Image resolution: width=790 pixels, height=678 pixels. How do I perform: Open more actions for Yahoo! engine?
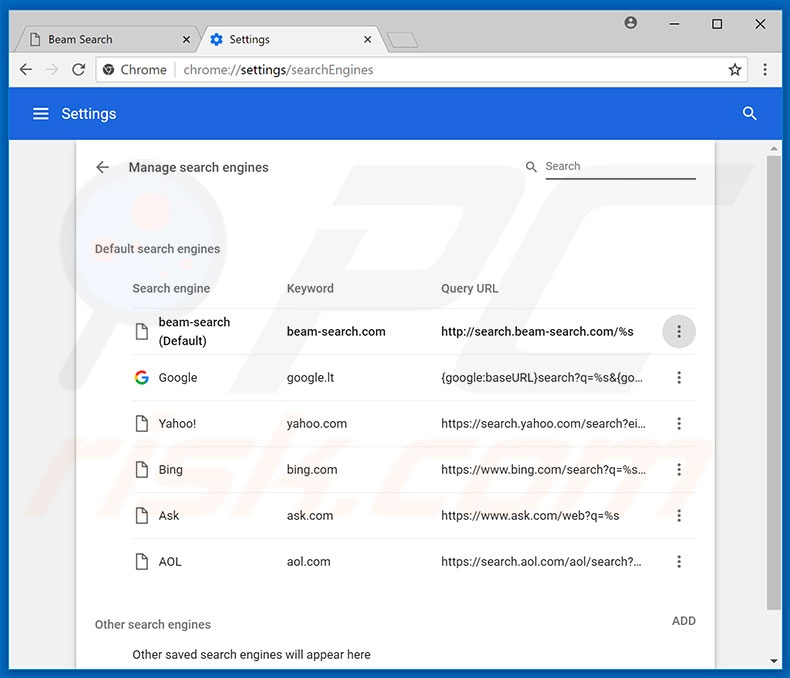click(679, 424)
